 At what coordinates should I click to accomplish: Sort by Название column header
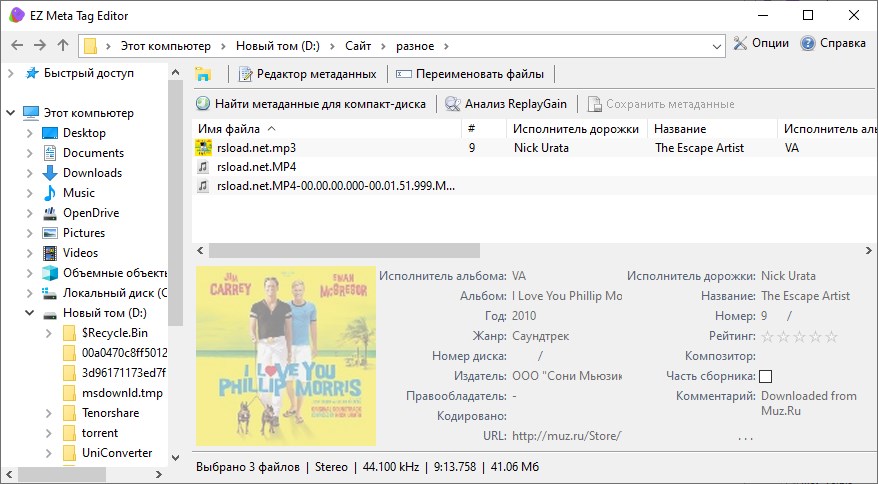click(712, 129)
